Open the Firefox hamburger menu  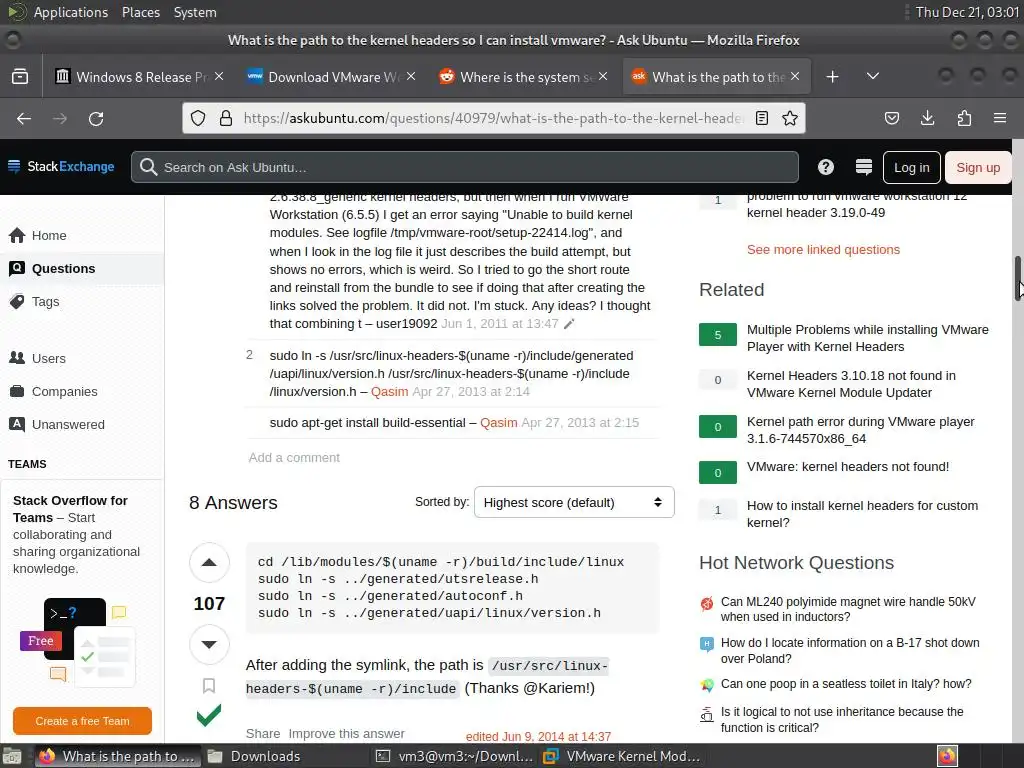[x=999, y=118]
